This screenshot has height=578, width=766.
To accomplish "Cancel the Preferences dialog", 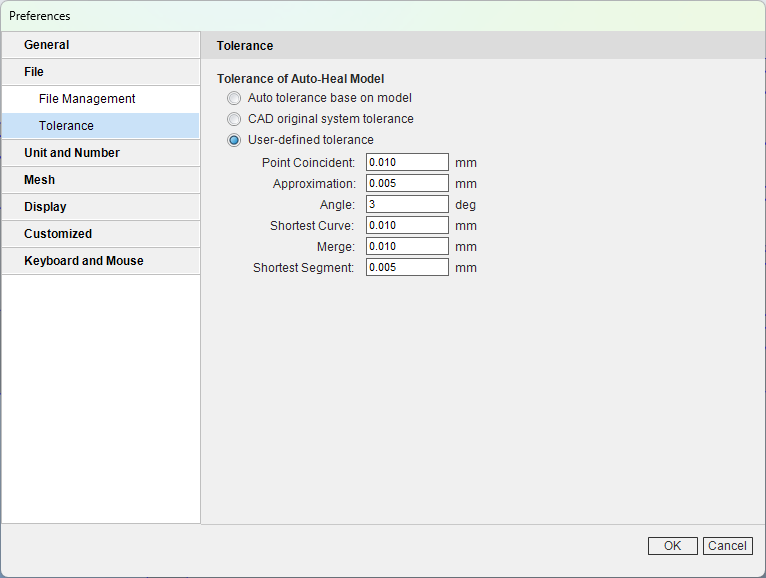I will point(727,546).
